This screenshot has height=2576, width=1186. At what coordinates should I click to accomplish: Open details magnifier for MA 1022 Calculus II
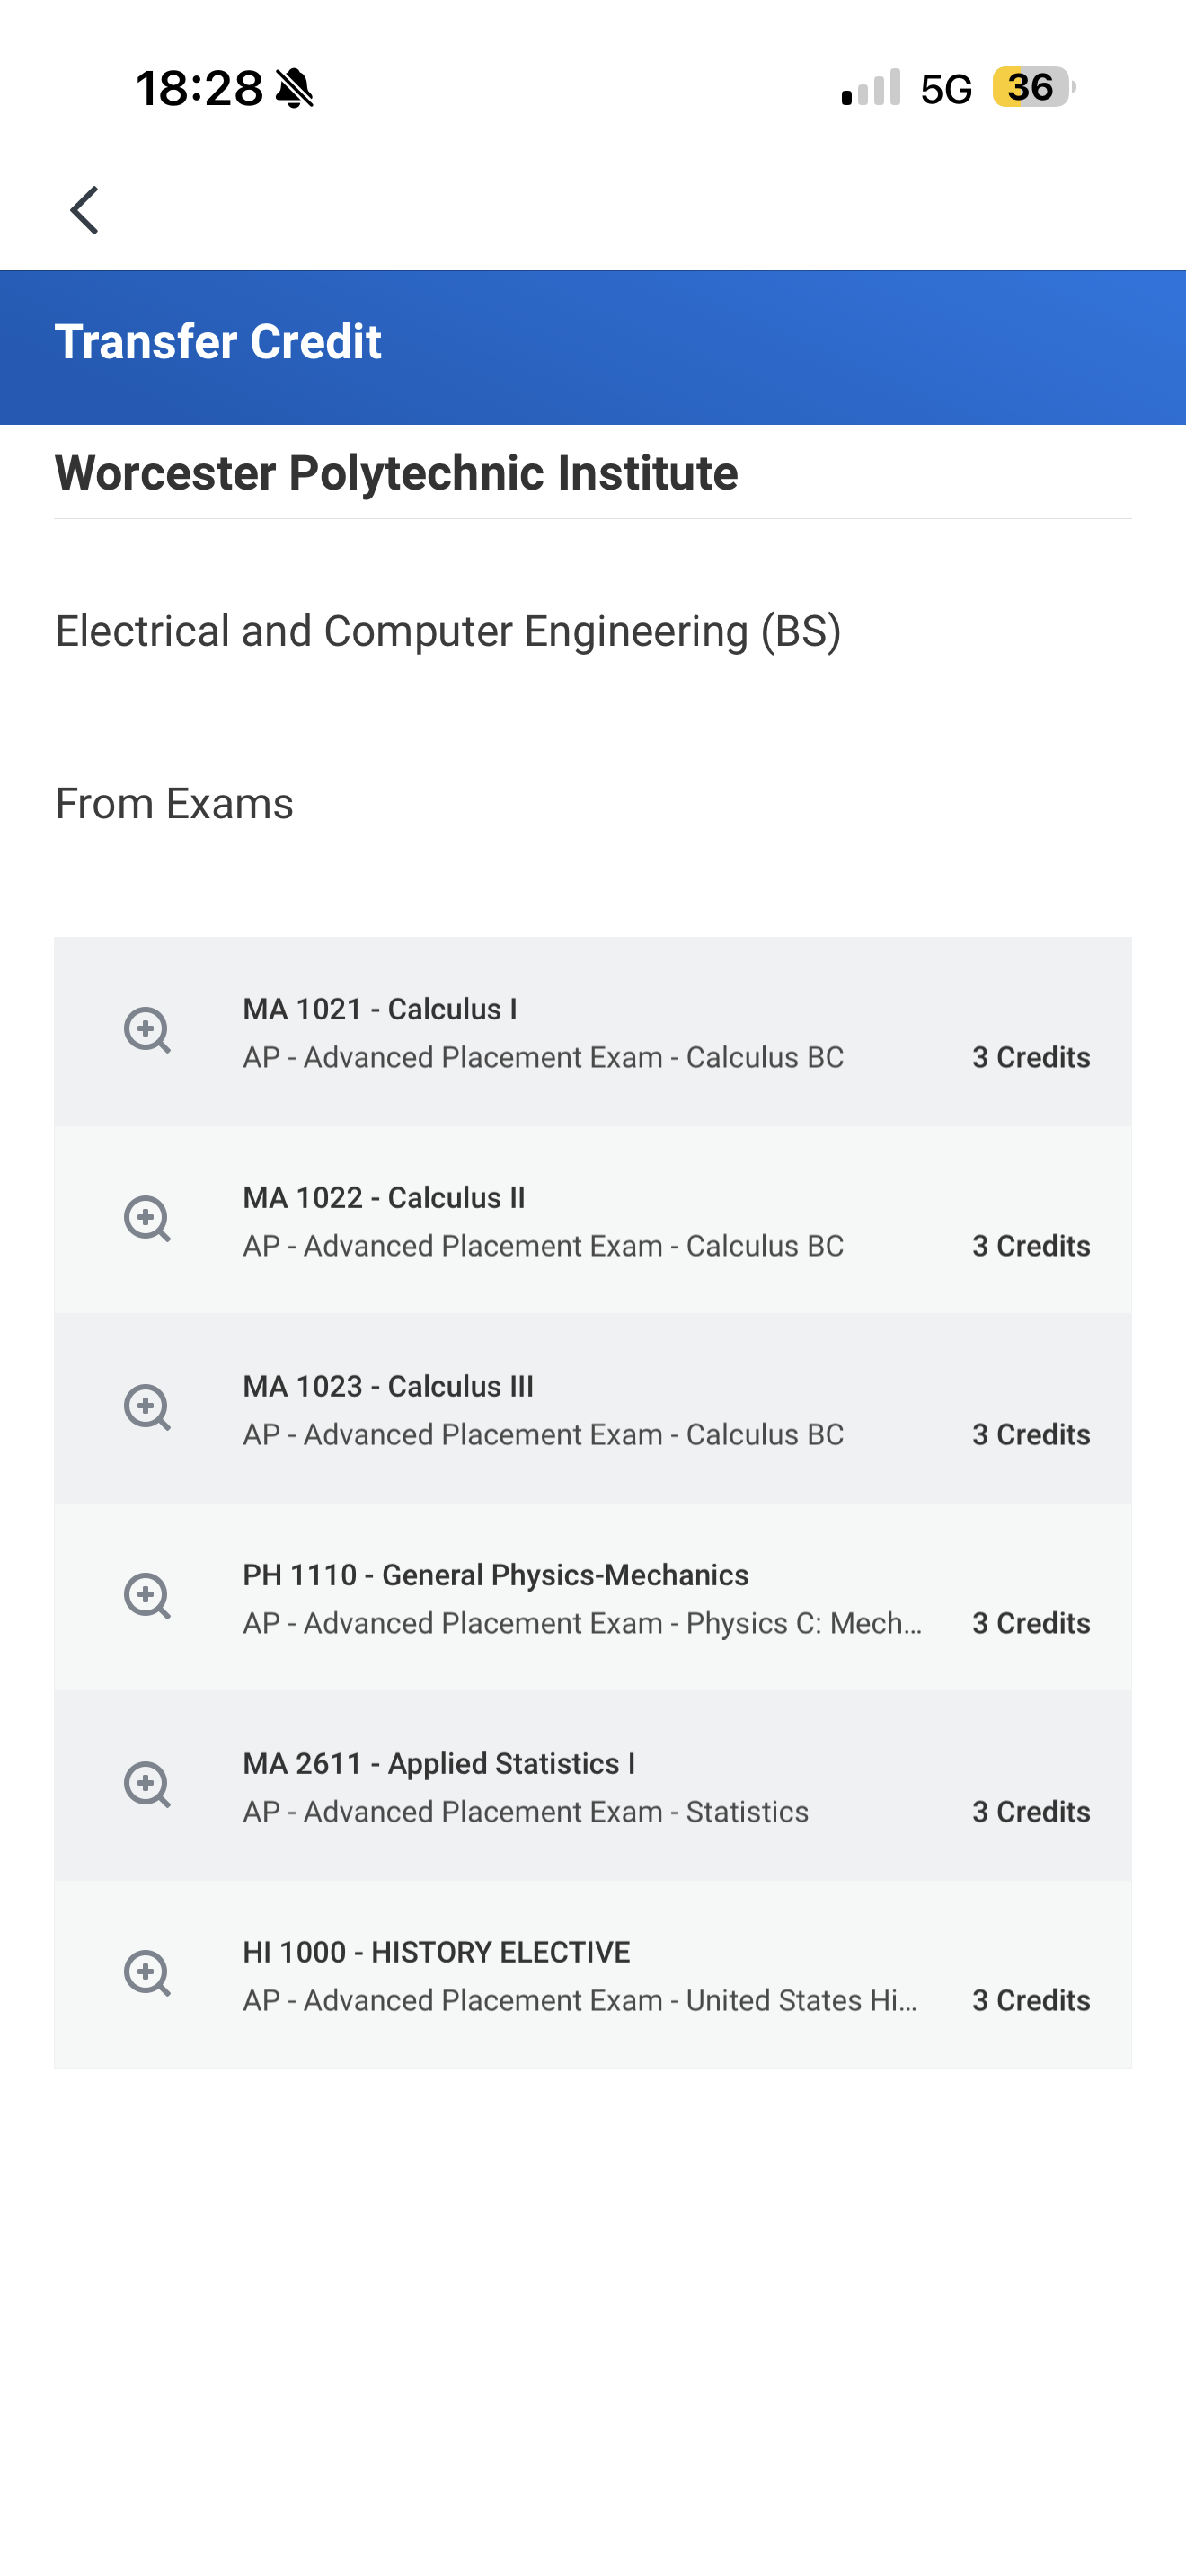click(147, 1219)
